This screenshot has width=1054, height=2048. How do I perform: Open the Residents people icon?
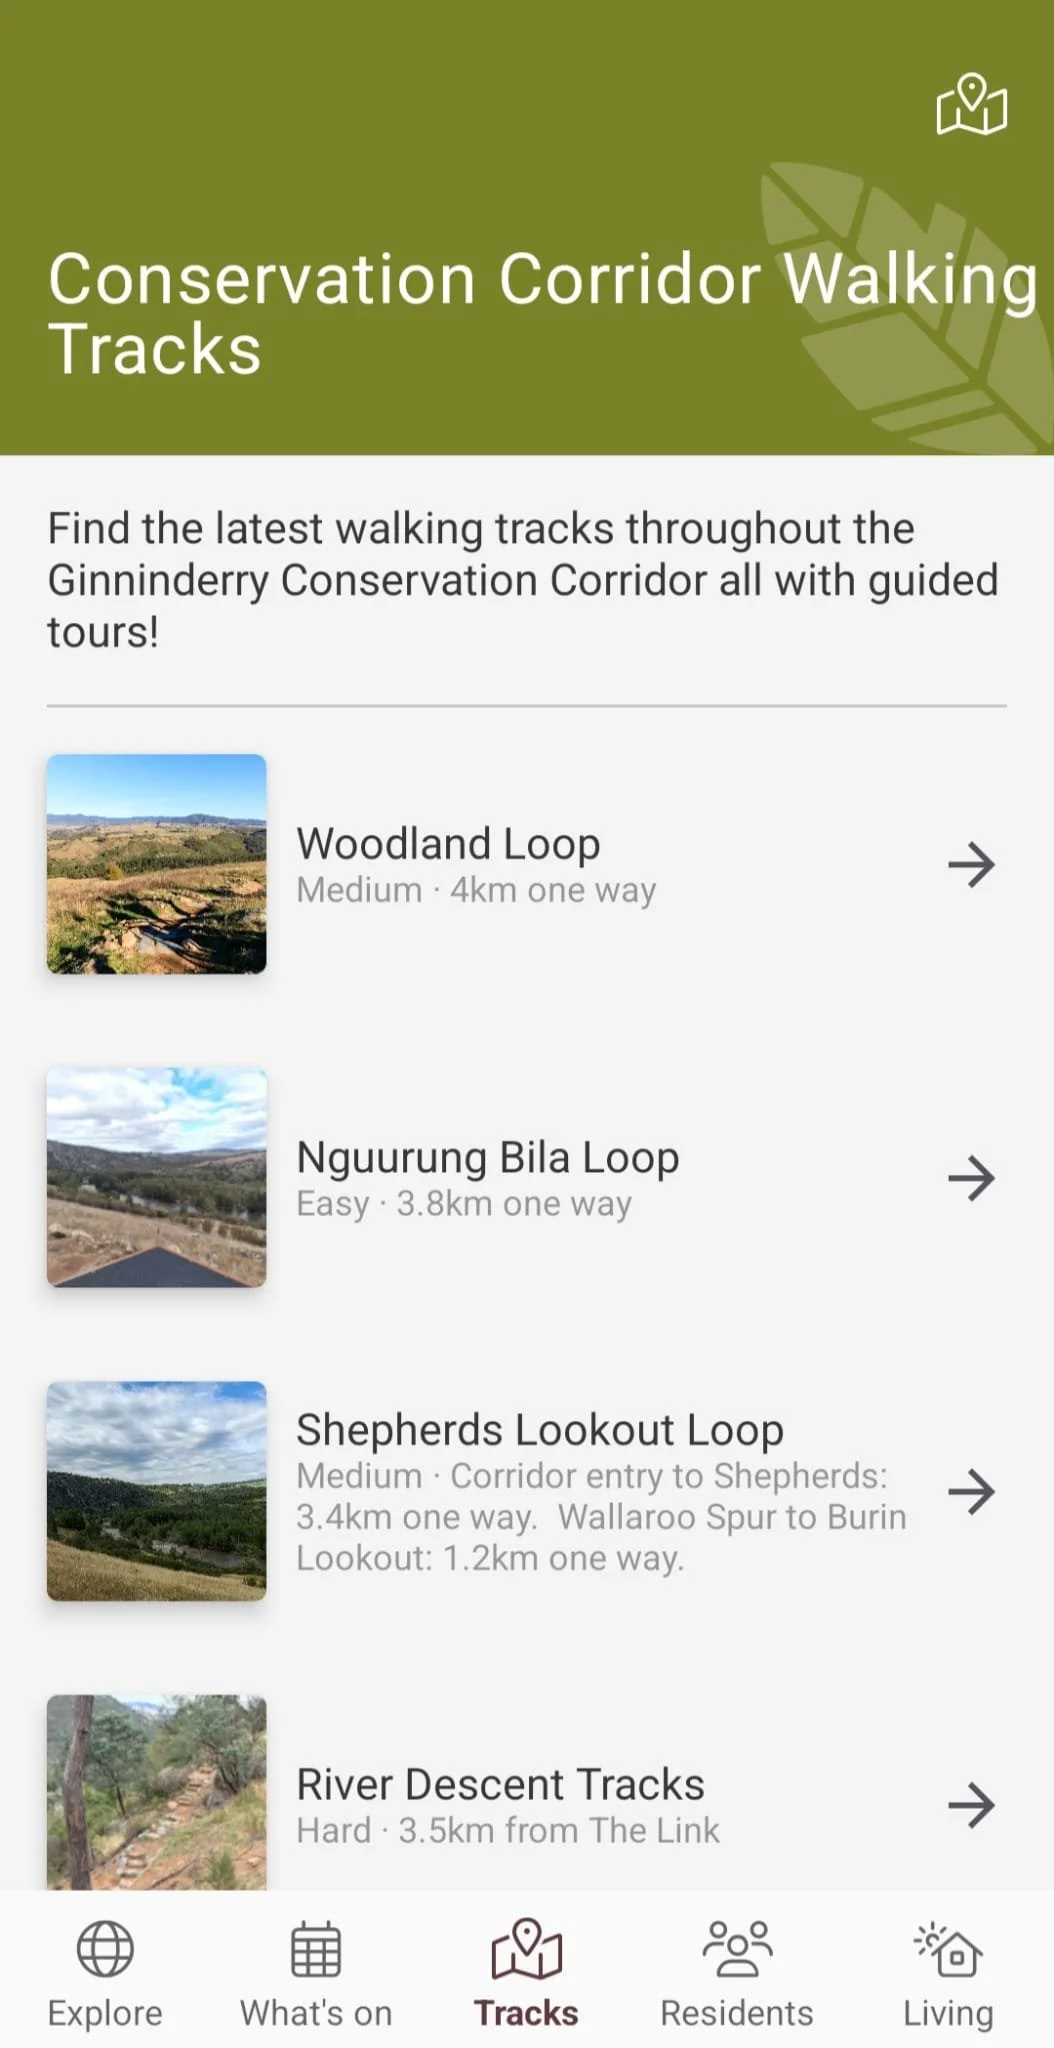(x=737, y=1948)
